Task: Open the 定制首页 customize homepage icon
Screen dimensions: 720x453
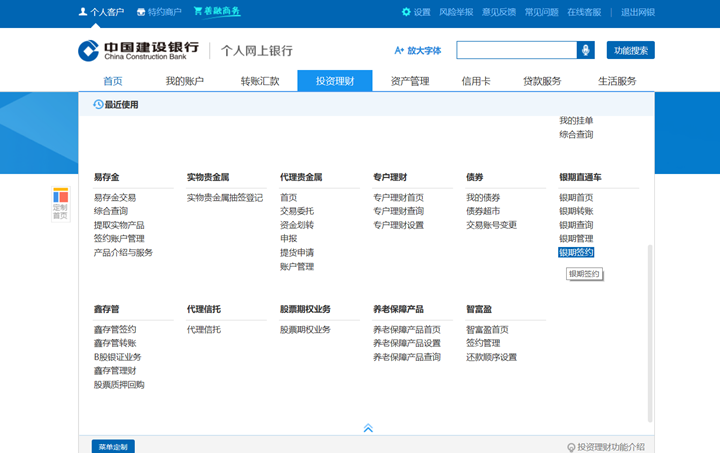Action: (60, 203)
